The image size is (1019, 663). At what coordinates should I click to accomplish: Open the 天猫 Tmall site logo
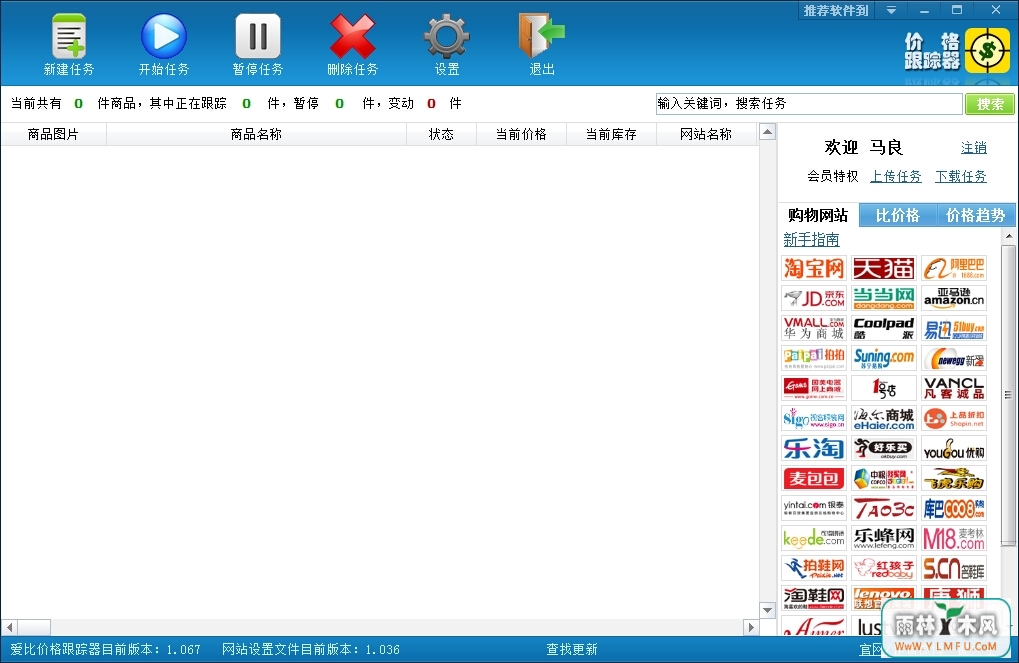click(884, 268)
